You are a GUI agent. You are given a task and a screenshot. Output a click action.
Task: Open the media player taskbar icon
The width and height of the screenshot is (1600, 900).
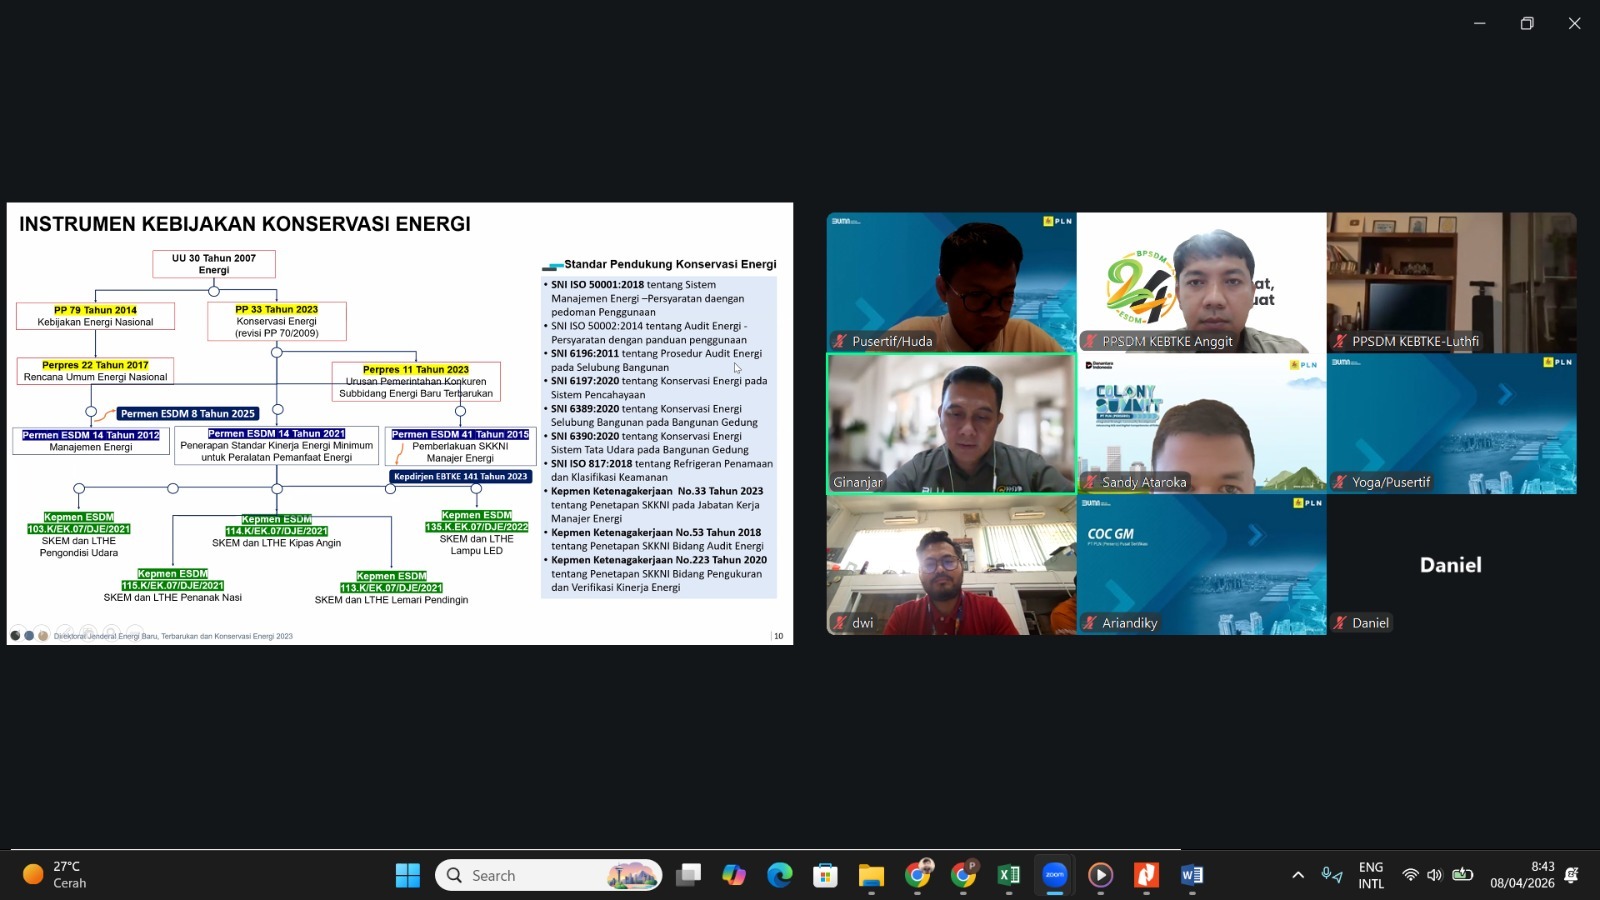[x=1100, y=875]
